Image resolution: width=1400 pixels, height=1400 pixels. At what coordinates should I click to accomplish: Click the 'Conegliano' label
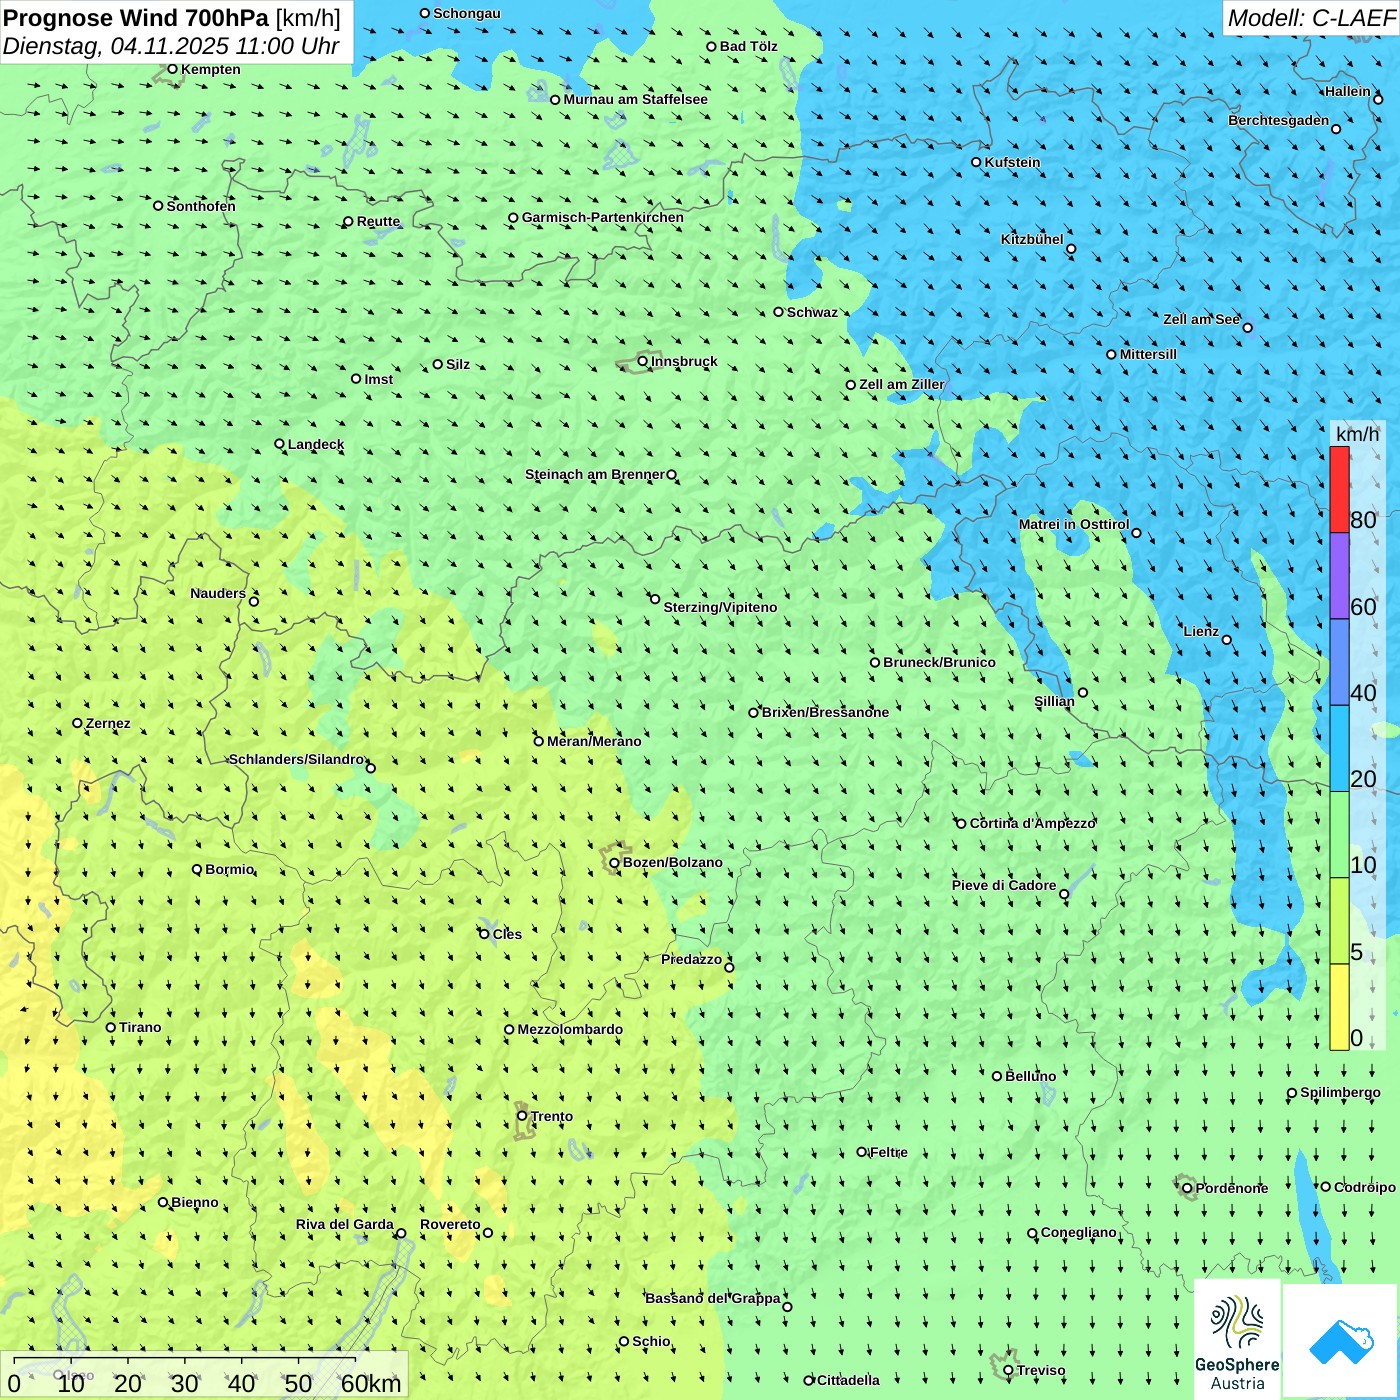(1078, 1232)
